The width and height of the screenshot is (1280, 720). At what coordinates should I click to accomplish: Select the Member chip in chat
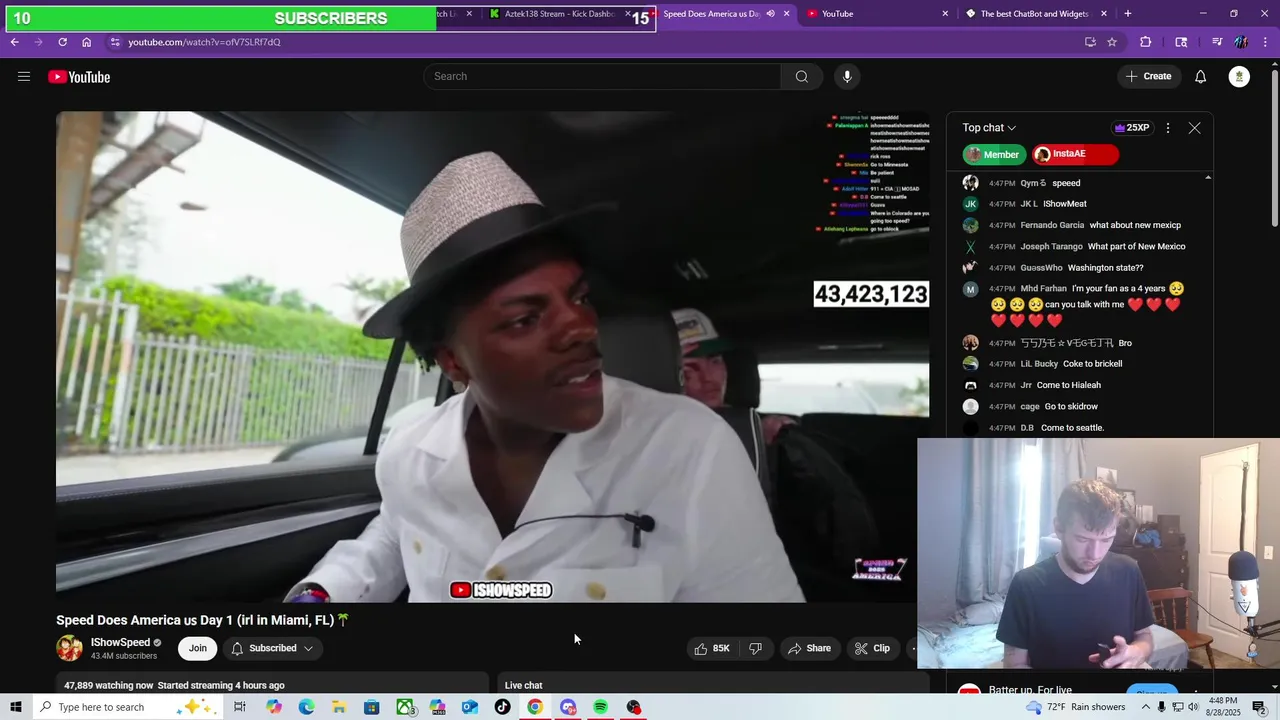point(994,154)
